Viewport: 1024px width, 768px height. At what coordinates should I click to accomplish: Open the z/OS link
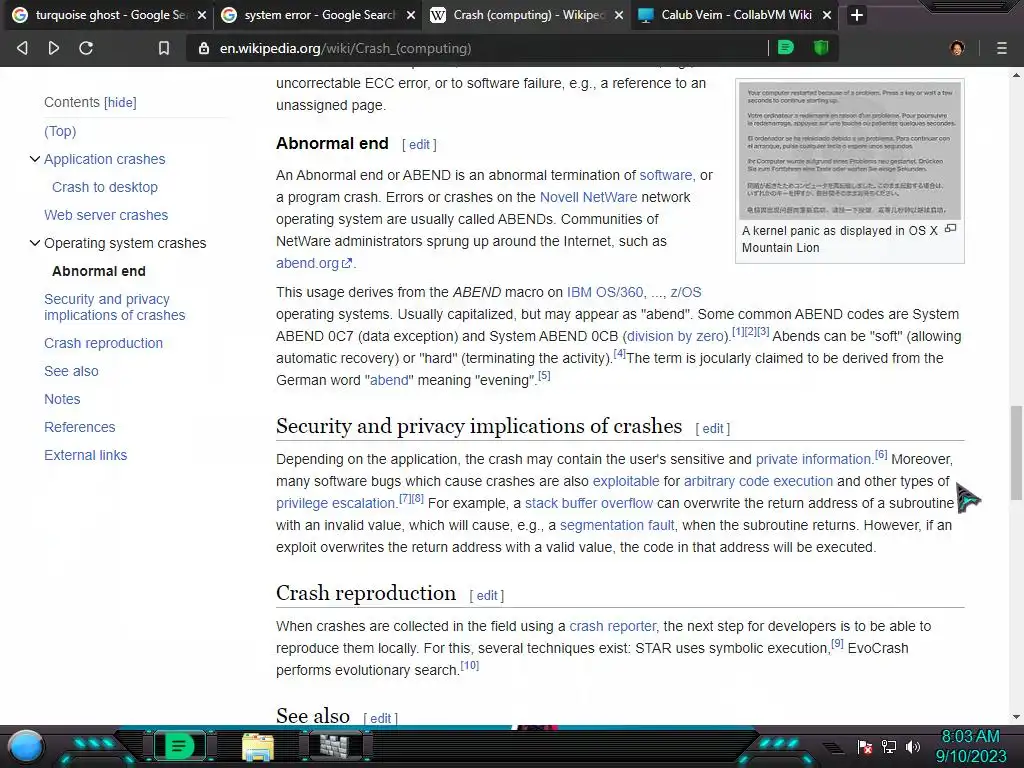686,293
